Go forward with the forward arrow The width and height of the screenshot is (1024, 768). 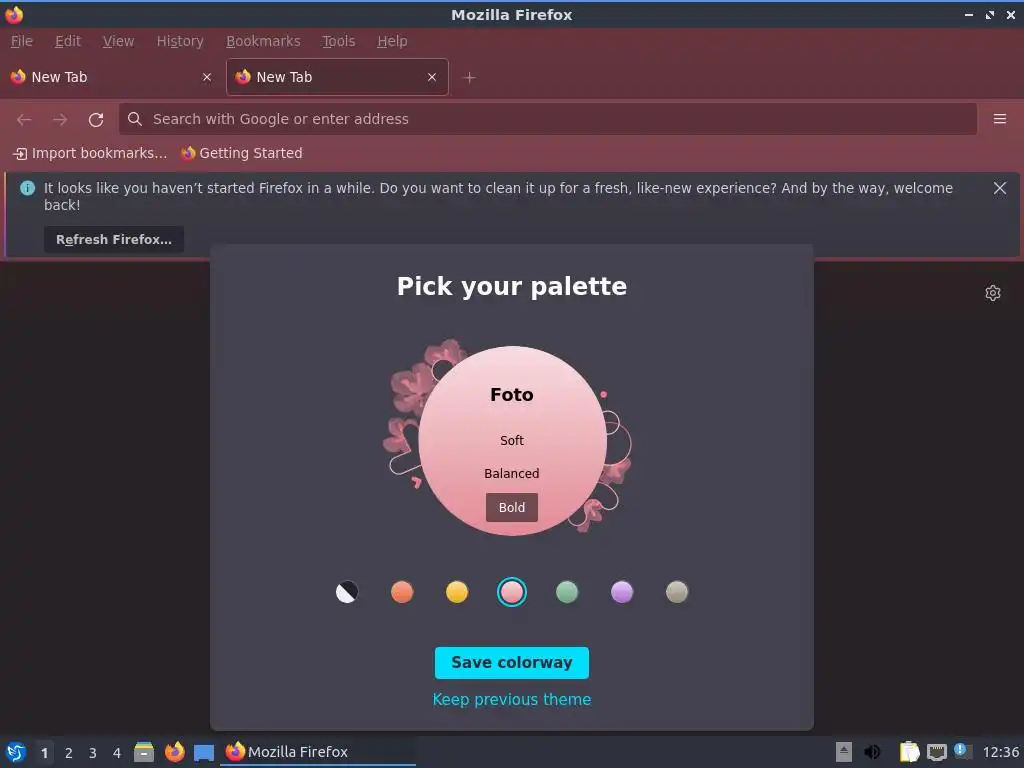click(x=59, y=120)
